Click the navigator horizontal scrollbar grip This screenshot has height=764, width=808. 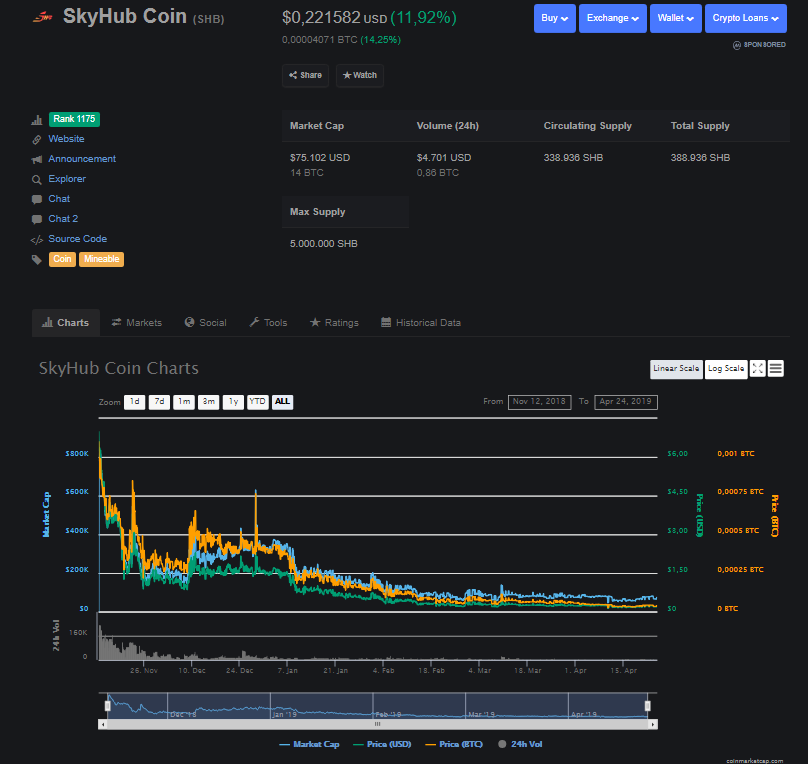click(378, 724)
